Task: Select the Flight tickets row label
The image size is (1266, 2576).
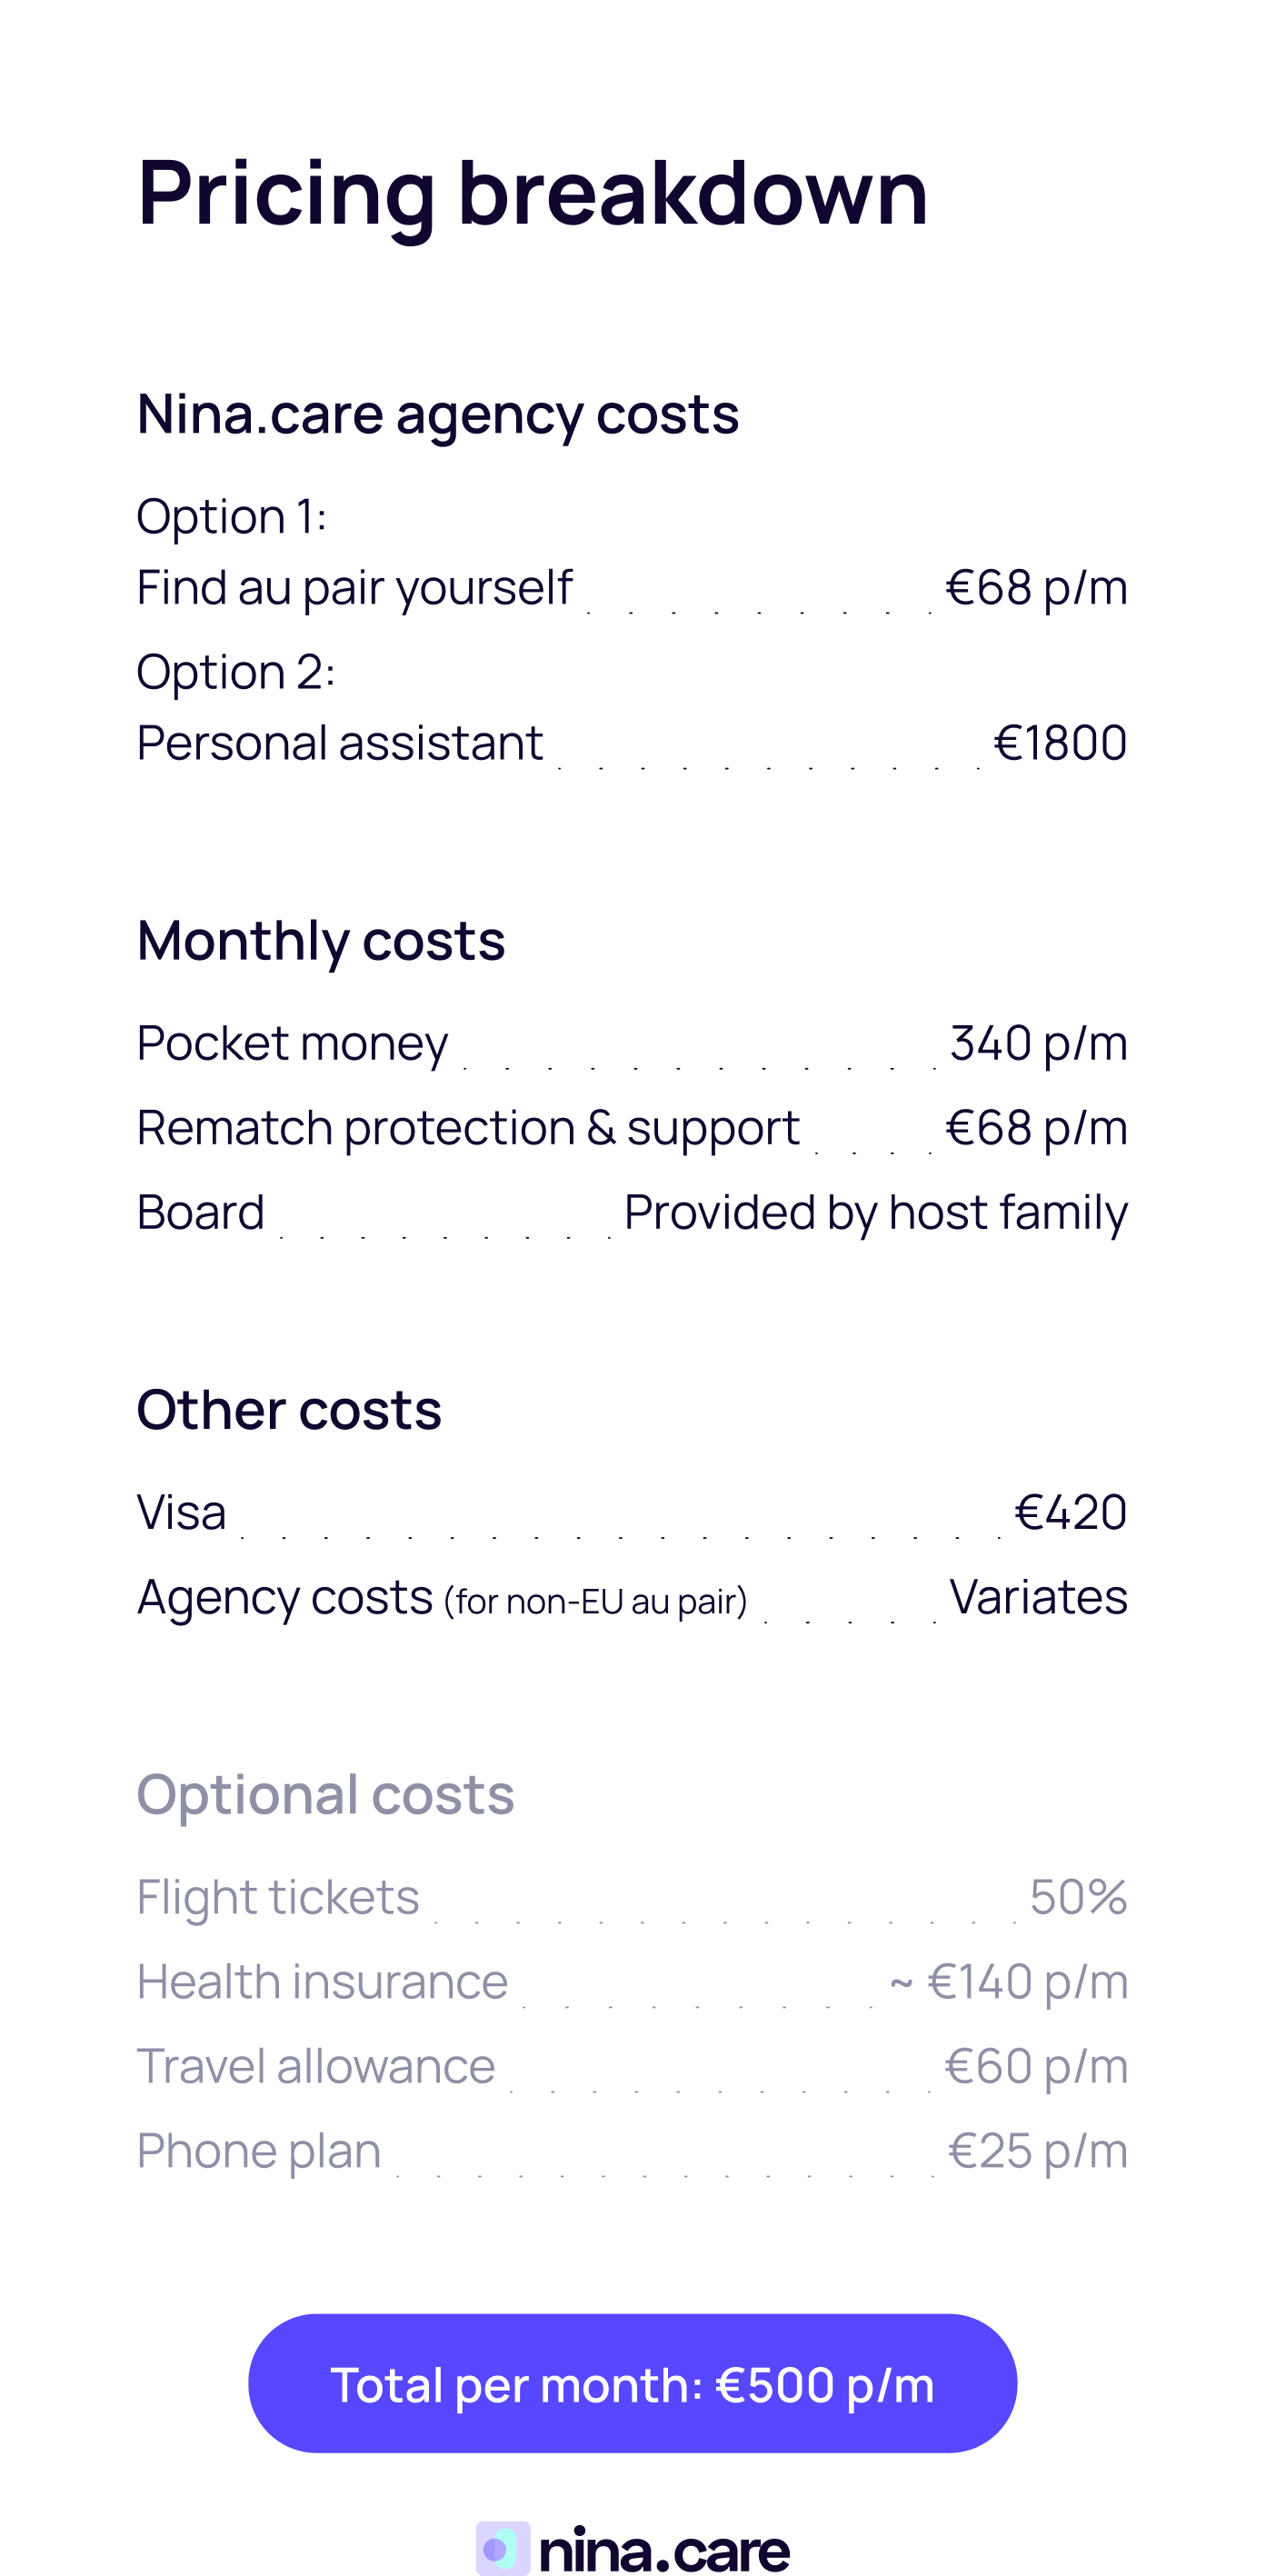Action: point(278,1897)
